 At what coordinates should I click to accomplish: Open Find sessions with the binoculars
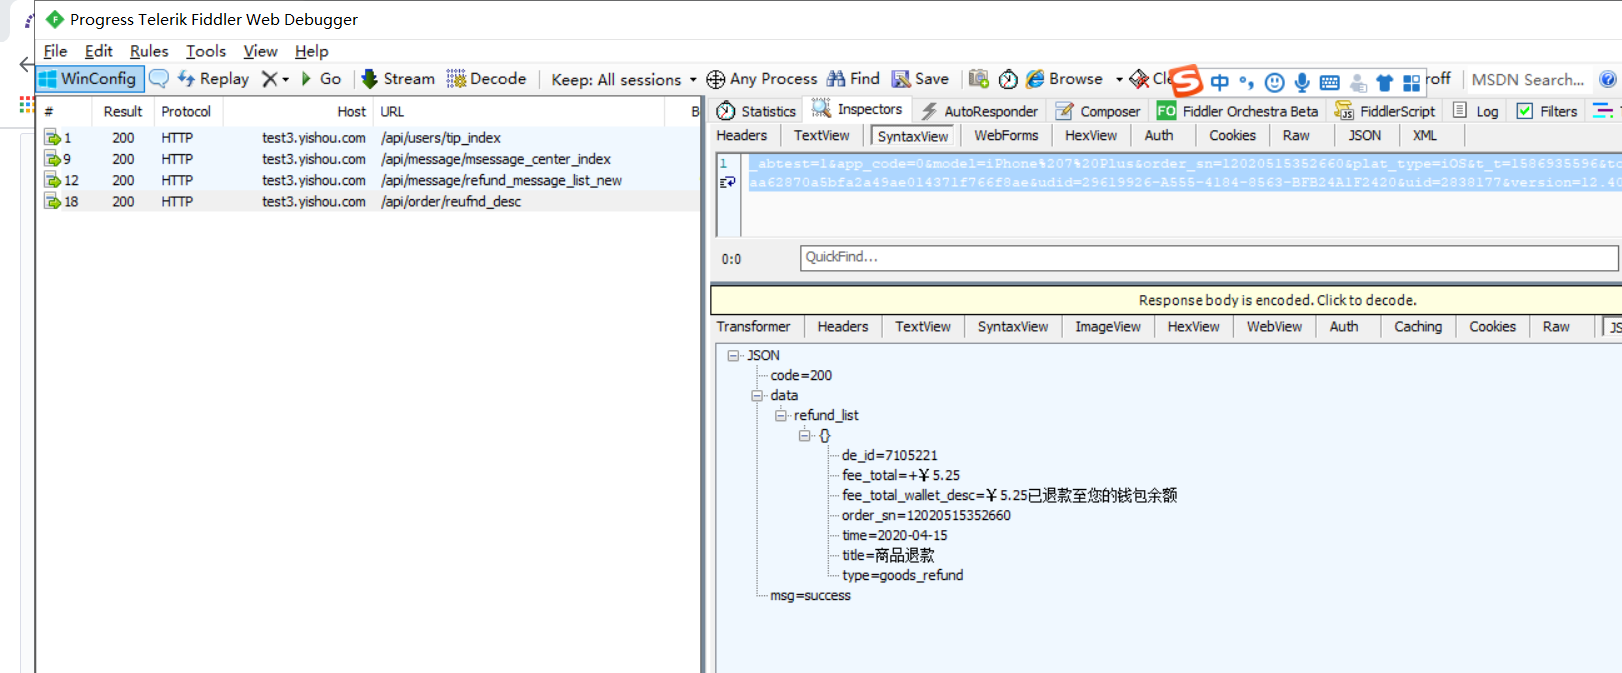[853, 79]
